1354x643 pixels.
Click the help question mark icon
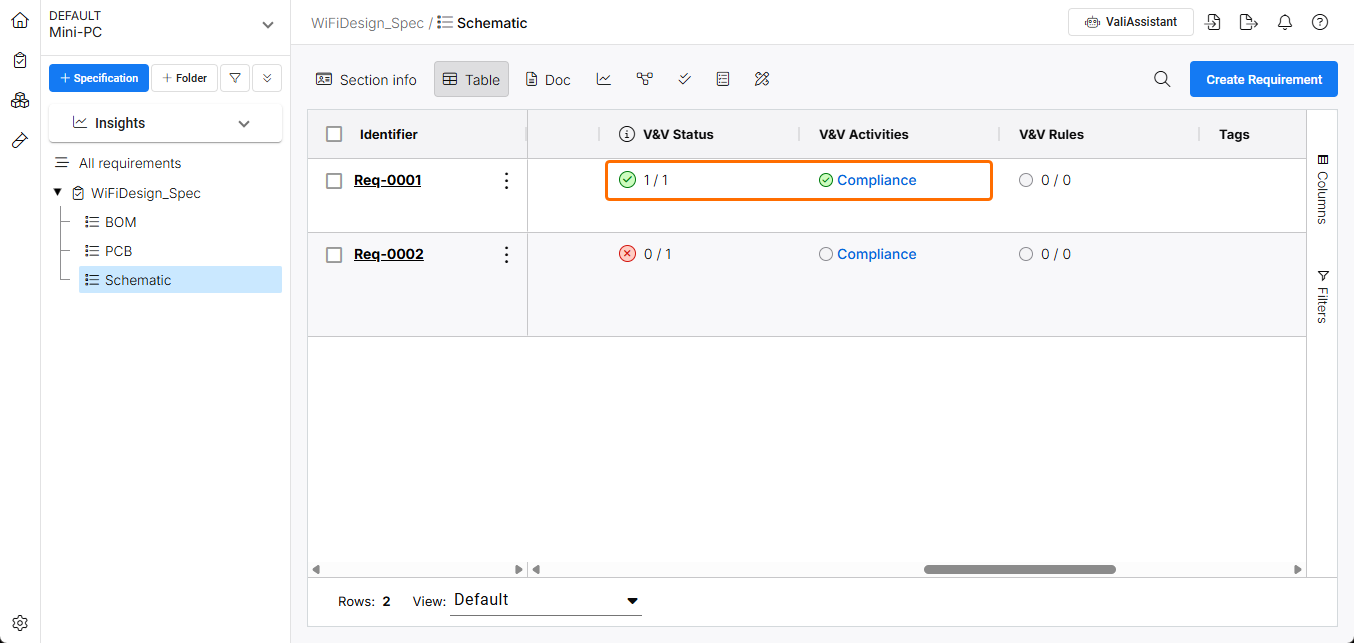click(x=1319, y=22)
